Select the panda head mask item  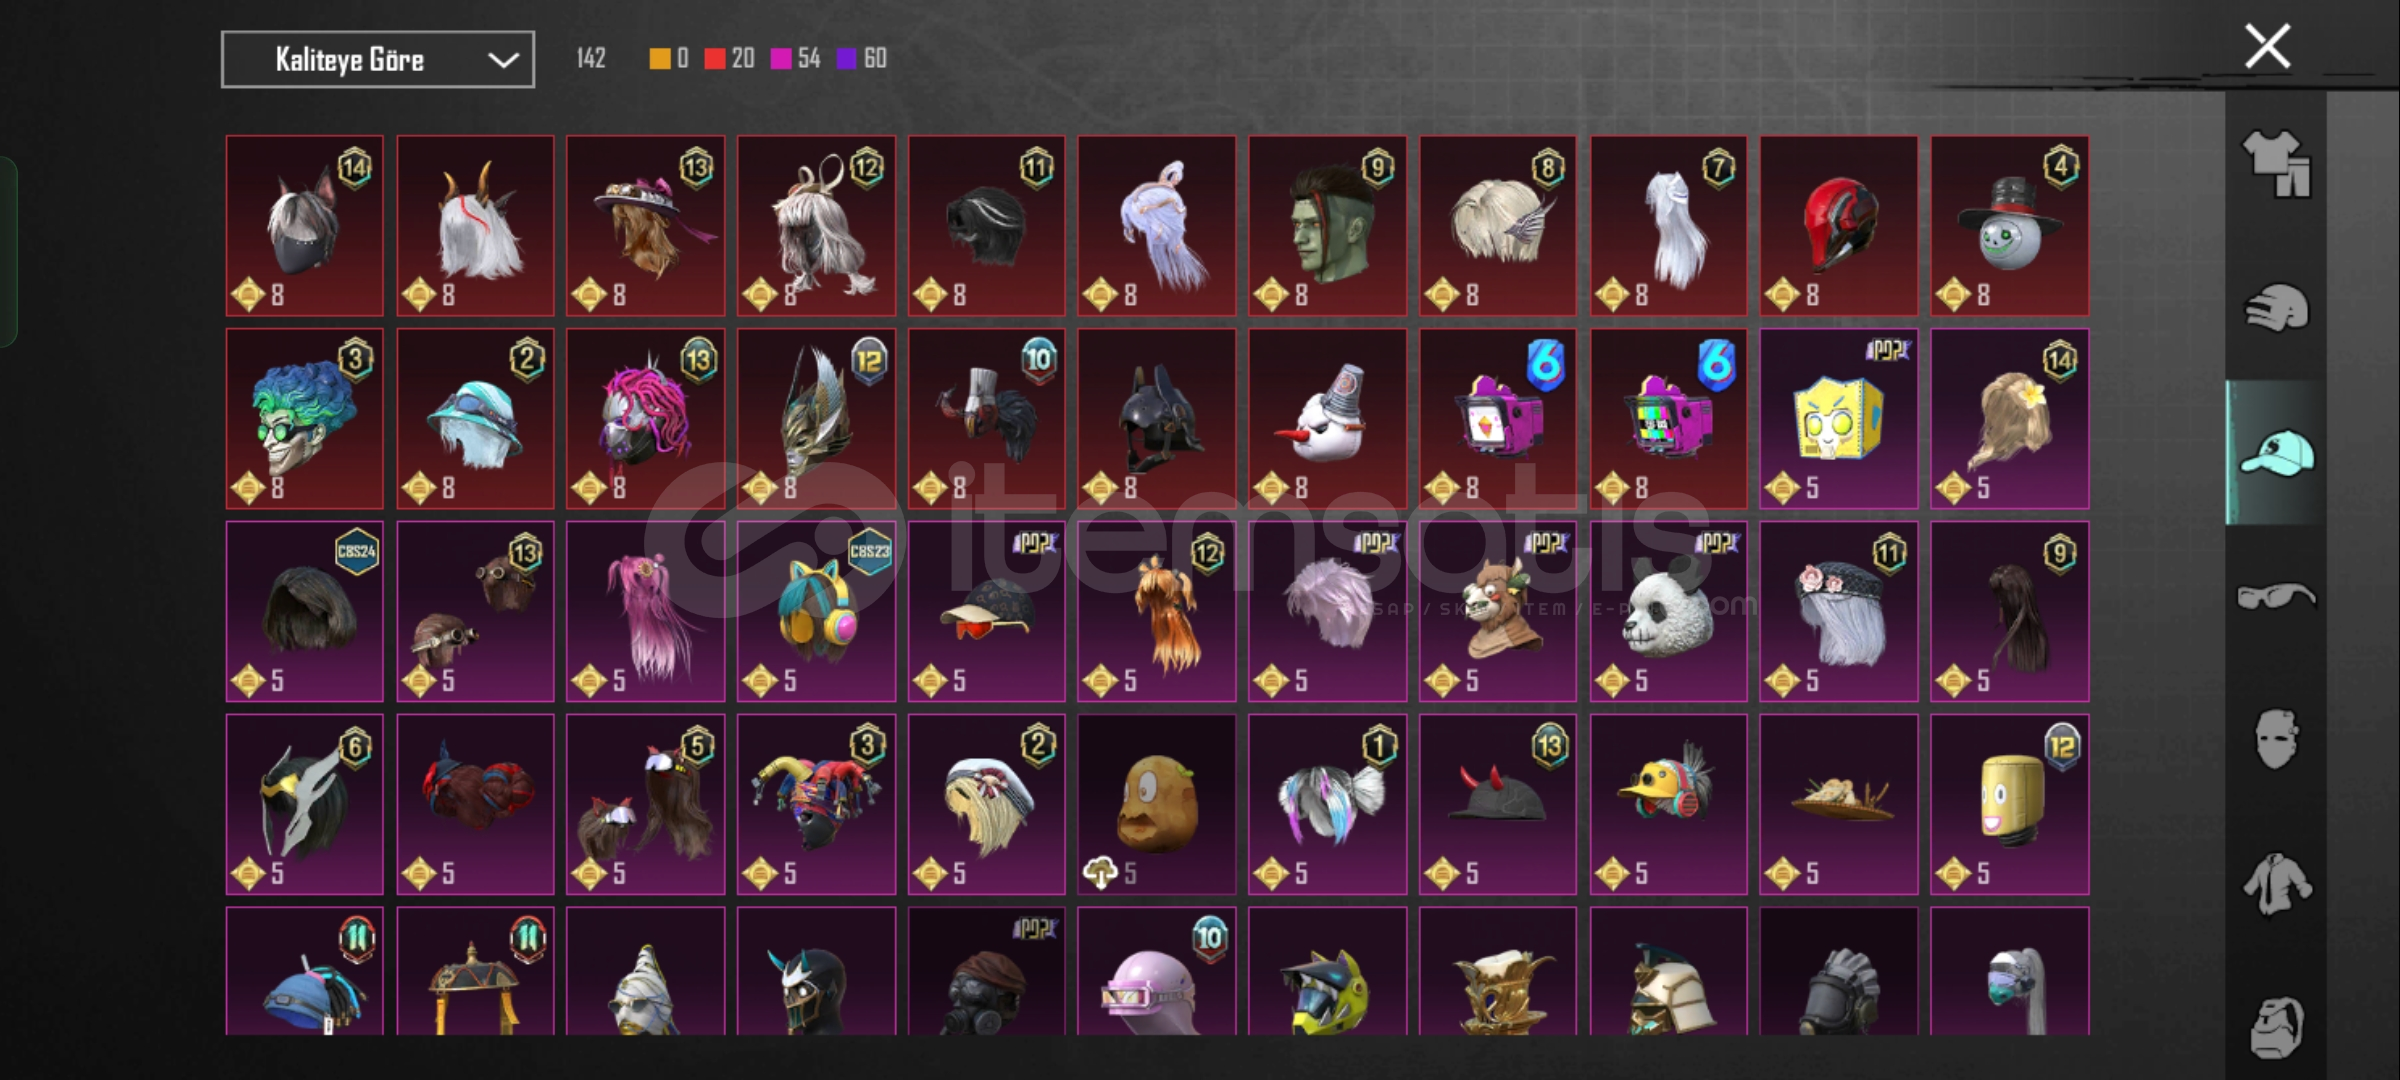(1668, 611)
